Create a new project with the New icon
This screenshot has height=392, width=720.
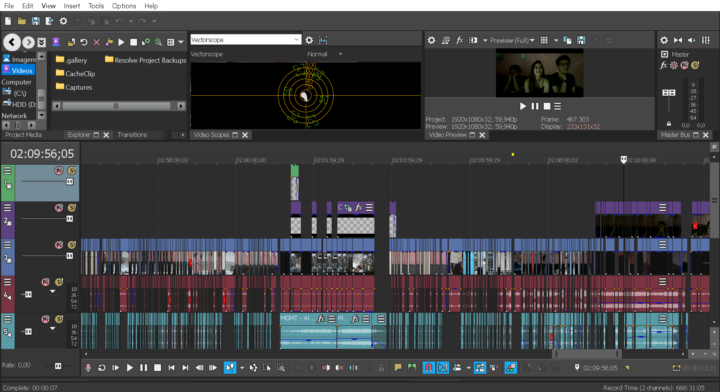(x=8, y=21)
